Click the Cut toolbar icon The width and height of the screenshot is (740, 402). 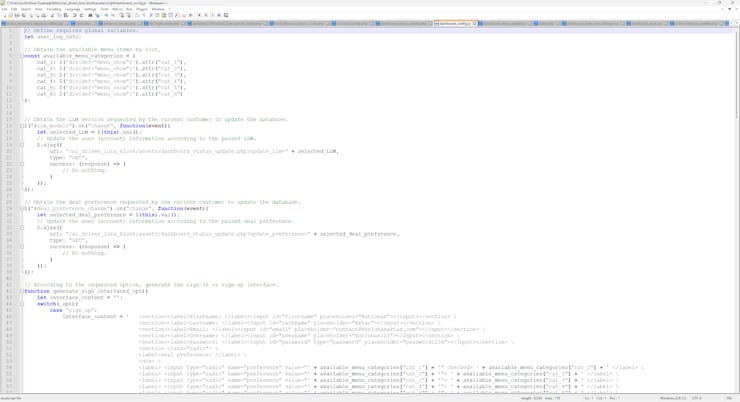(x=52, y=15)
